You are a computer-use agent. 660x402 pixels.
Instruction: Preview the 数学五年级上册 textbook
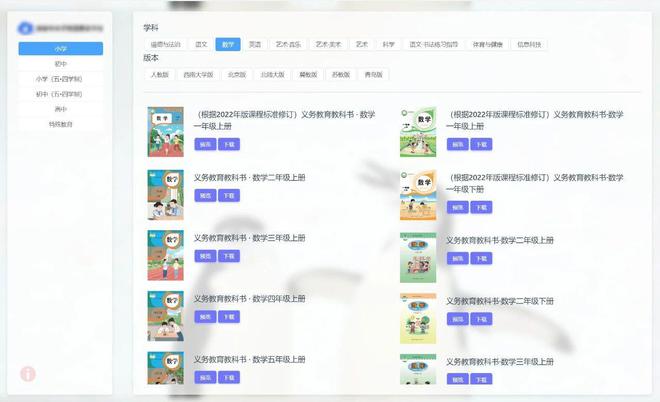(205, 377)
